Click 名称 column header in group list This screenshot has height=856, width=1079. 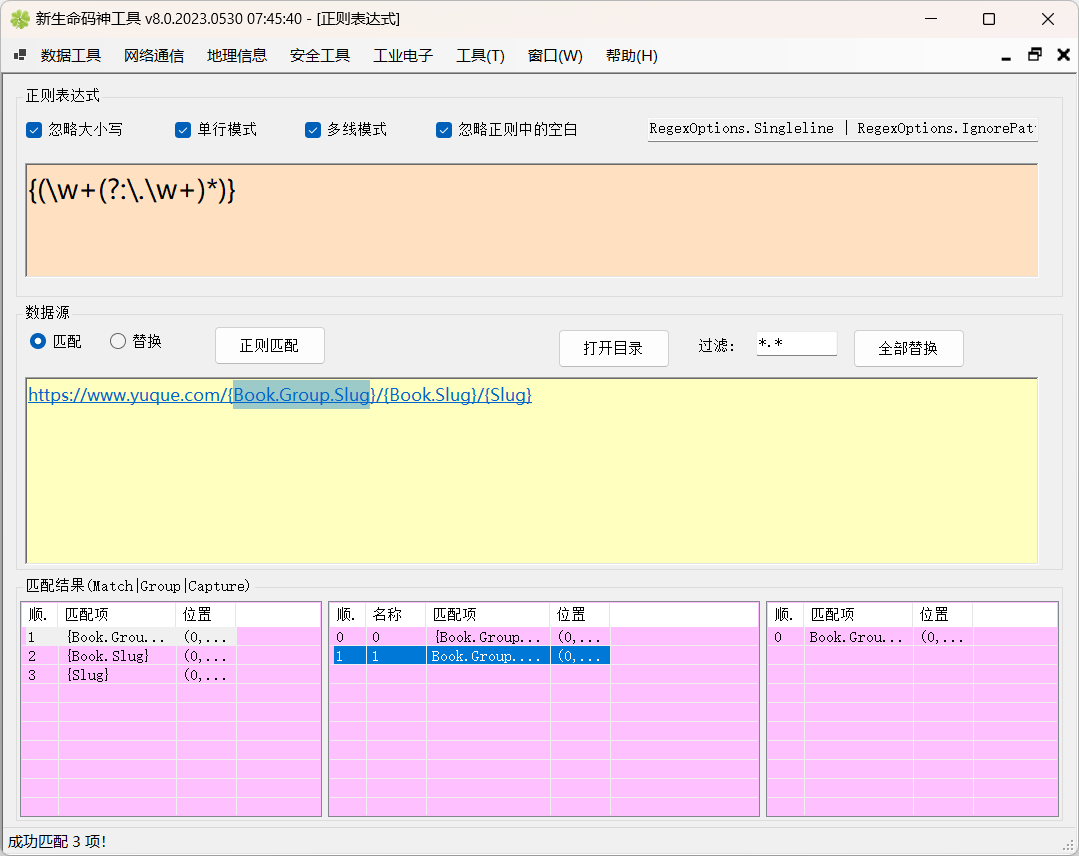(396, 614)
